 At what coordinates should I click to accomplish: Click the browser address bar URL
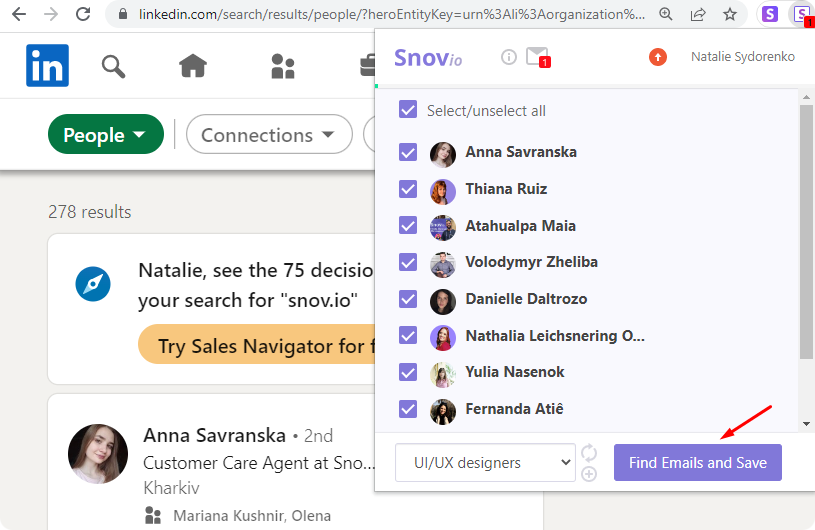pos(391,14)
